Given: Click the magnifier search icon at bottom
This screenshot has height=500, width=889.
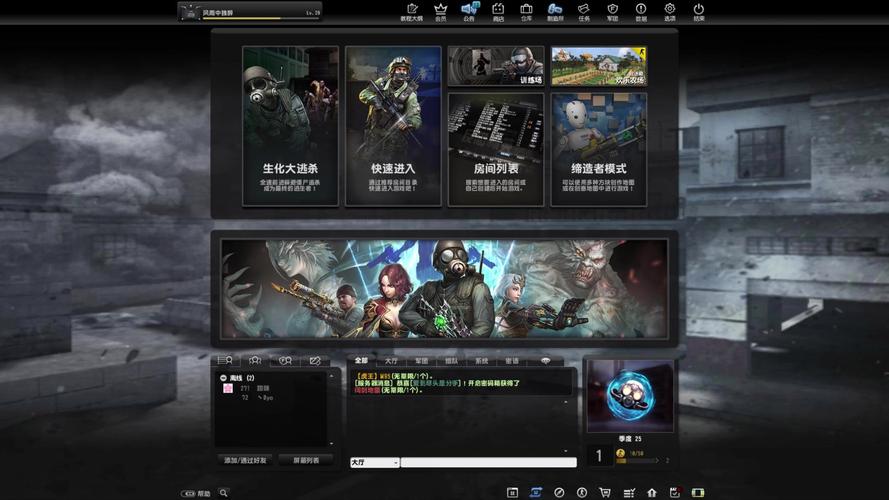Looking at the screenshot, I should [x=224, y=493].
